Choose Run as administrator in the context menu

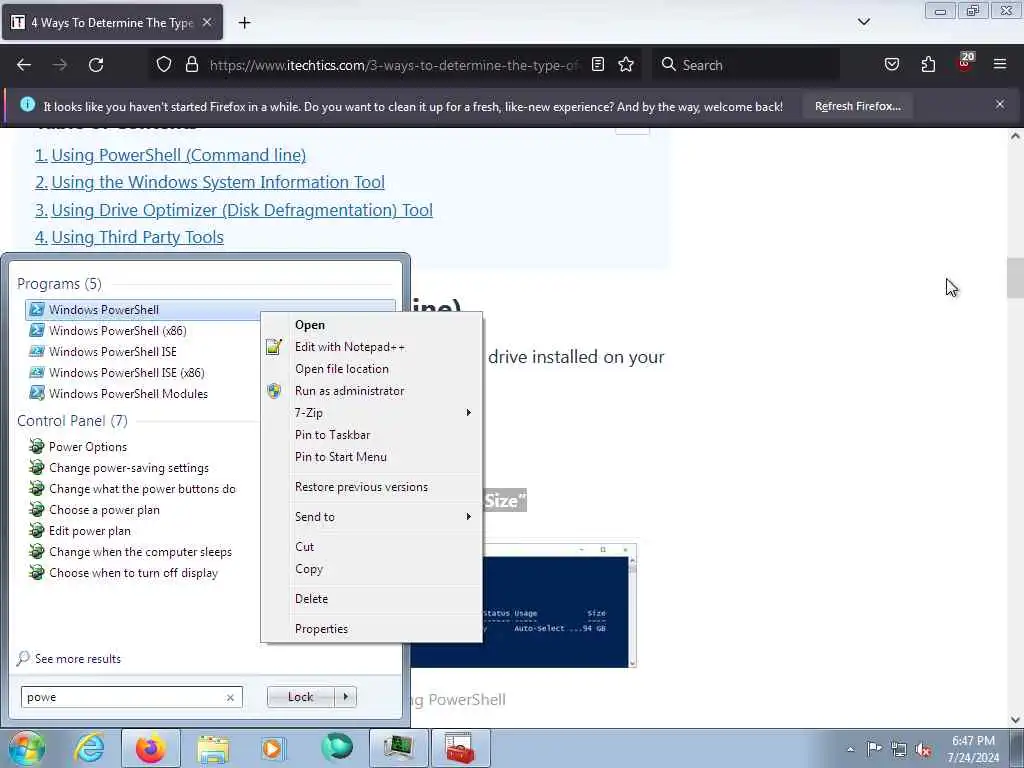point(372,391)
